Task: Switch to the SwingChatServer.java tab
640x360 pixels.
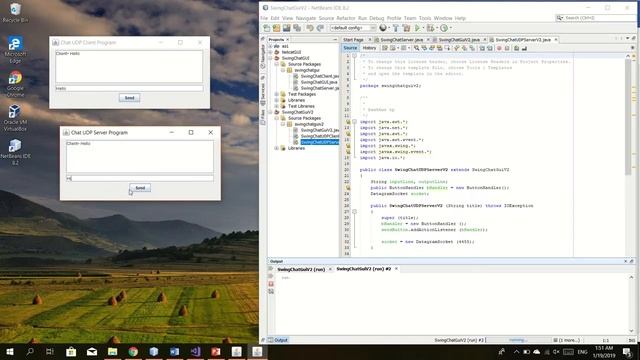Action: click(402, 40)
